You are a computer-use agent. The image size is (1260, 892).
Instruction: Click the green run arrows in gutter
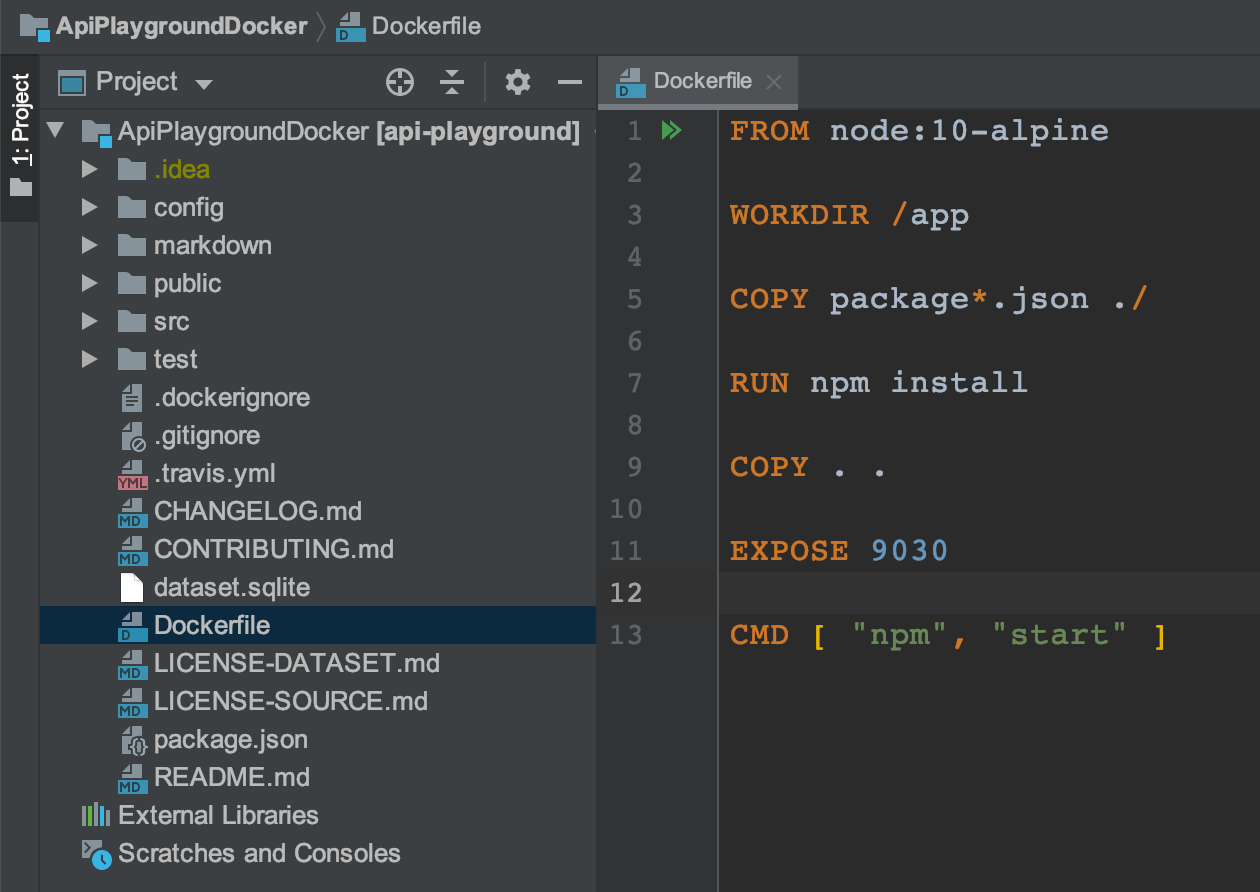[x=671, y=131]
